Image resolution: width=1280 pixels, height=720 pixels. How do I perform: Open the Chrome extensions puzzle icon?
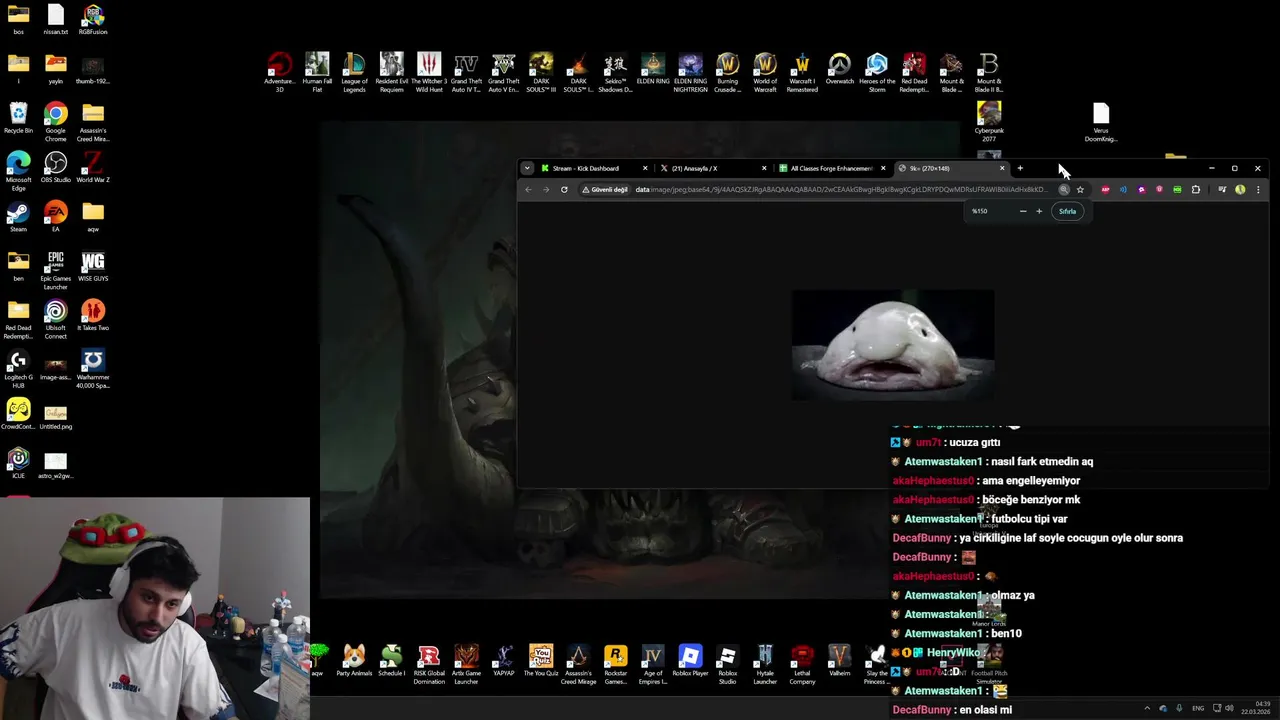click(x=1195, y=189)
